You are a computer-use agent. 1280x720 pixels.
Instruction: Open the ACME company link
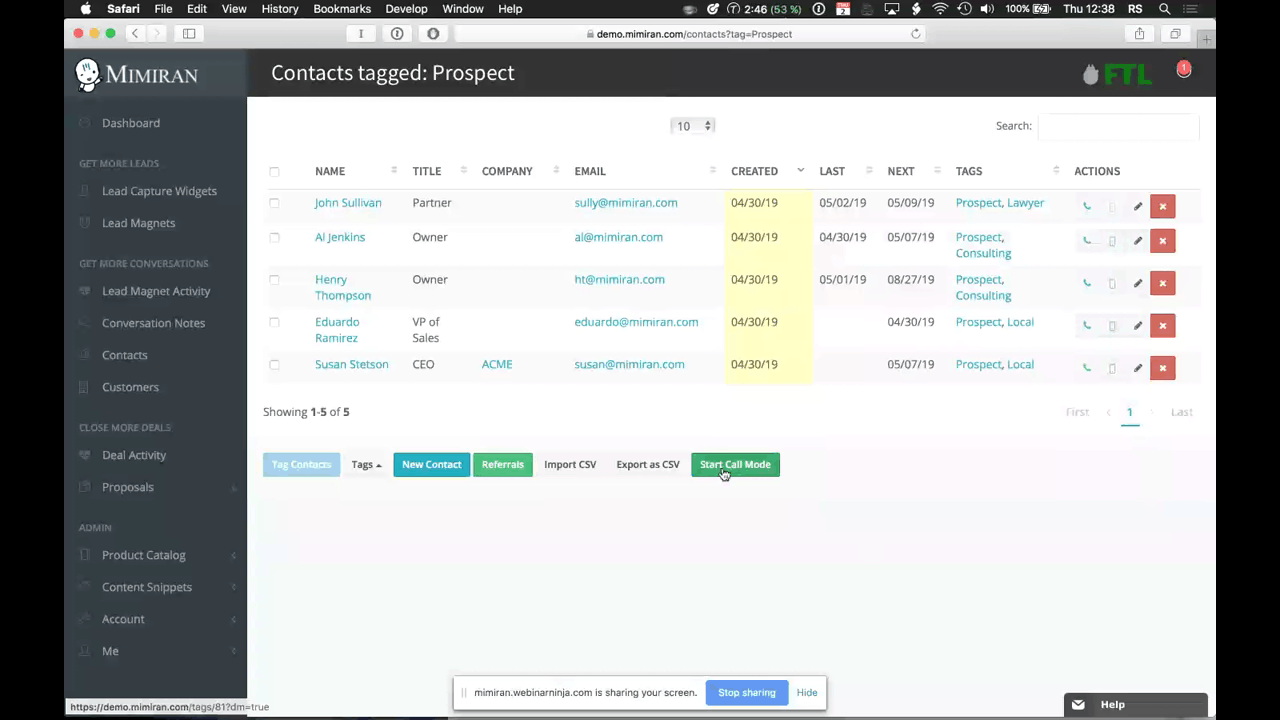tap(497, 365)
